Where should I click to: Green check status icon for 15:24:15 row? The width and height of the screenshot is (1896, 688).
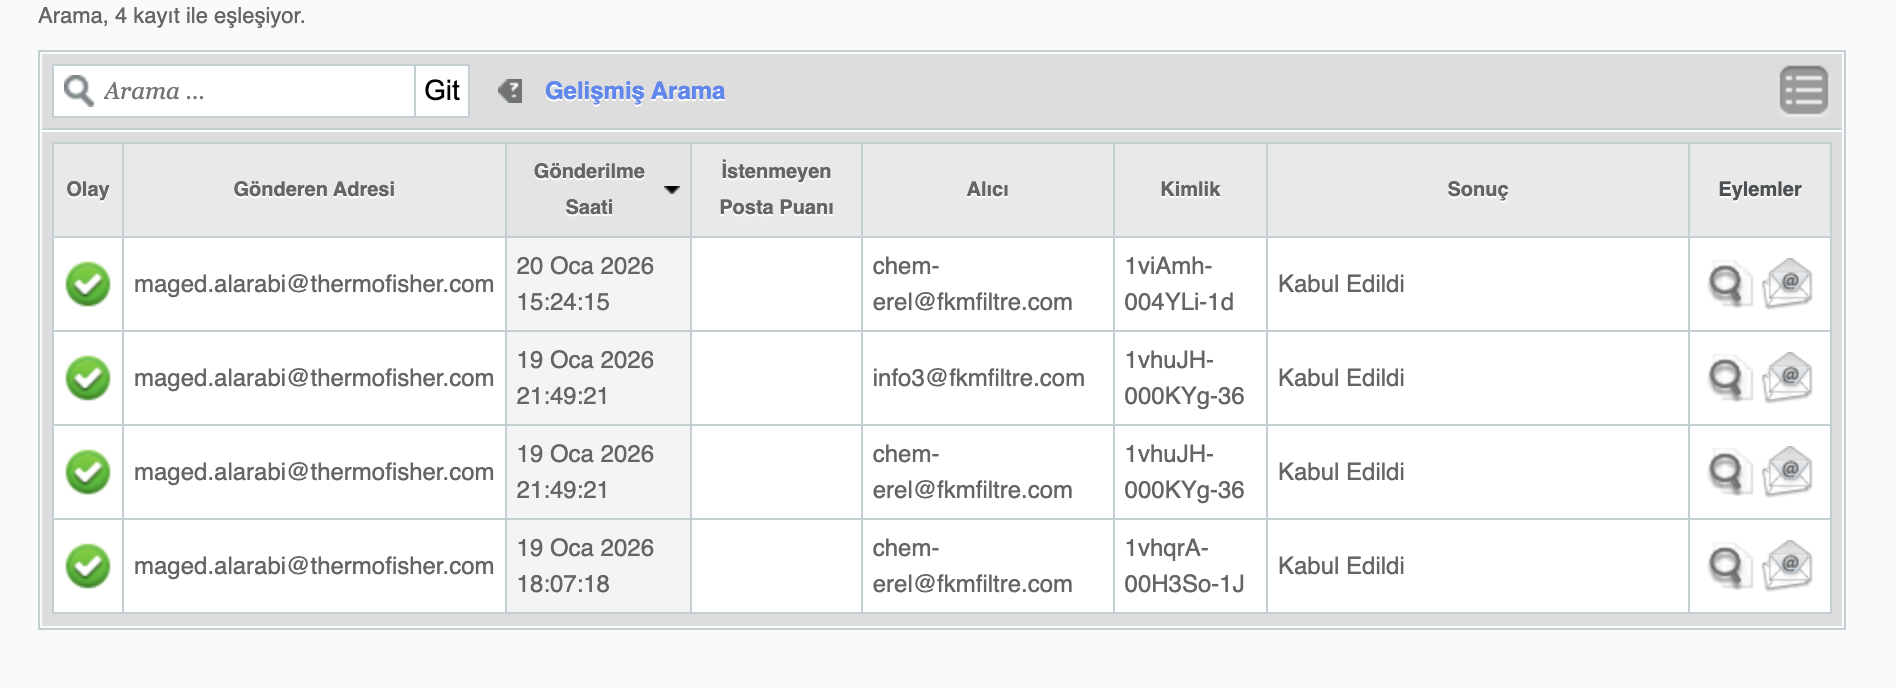point(88,284)
